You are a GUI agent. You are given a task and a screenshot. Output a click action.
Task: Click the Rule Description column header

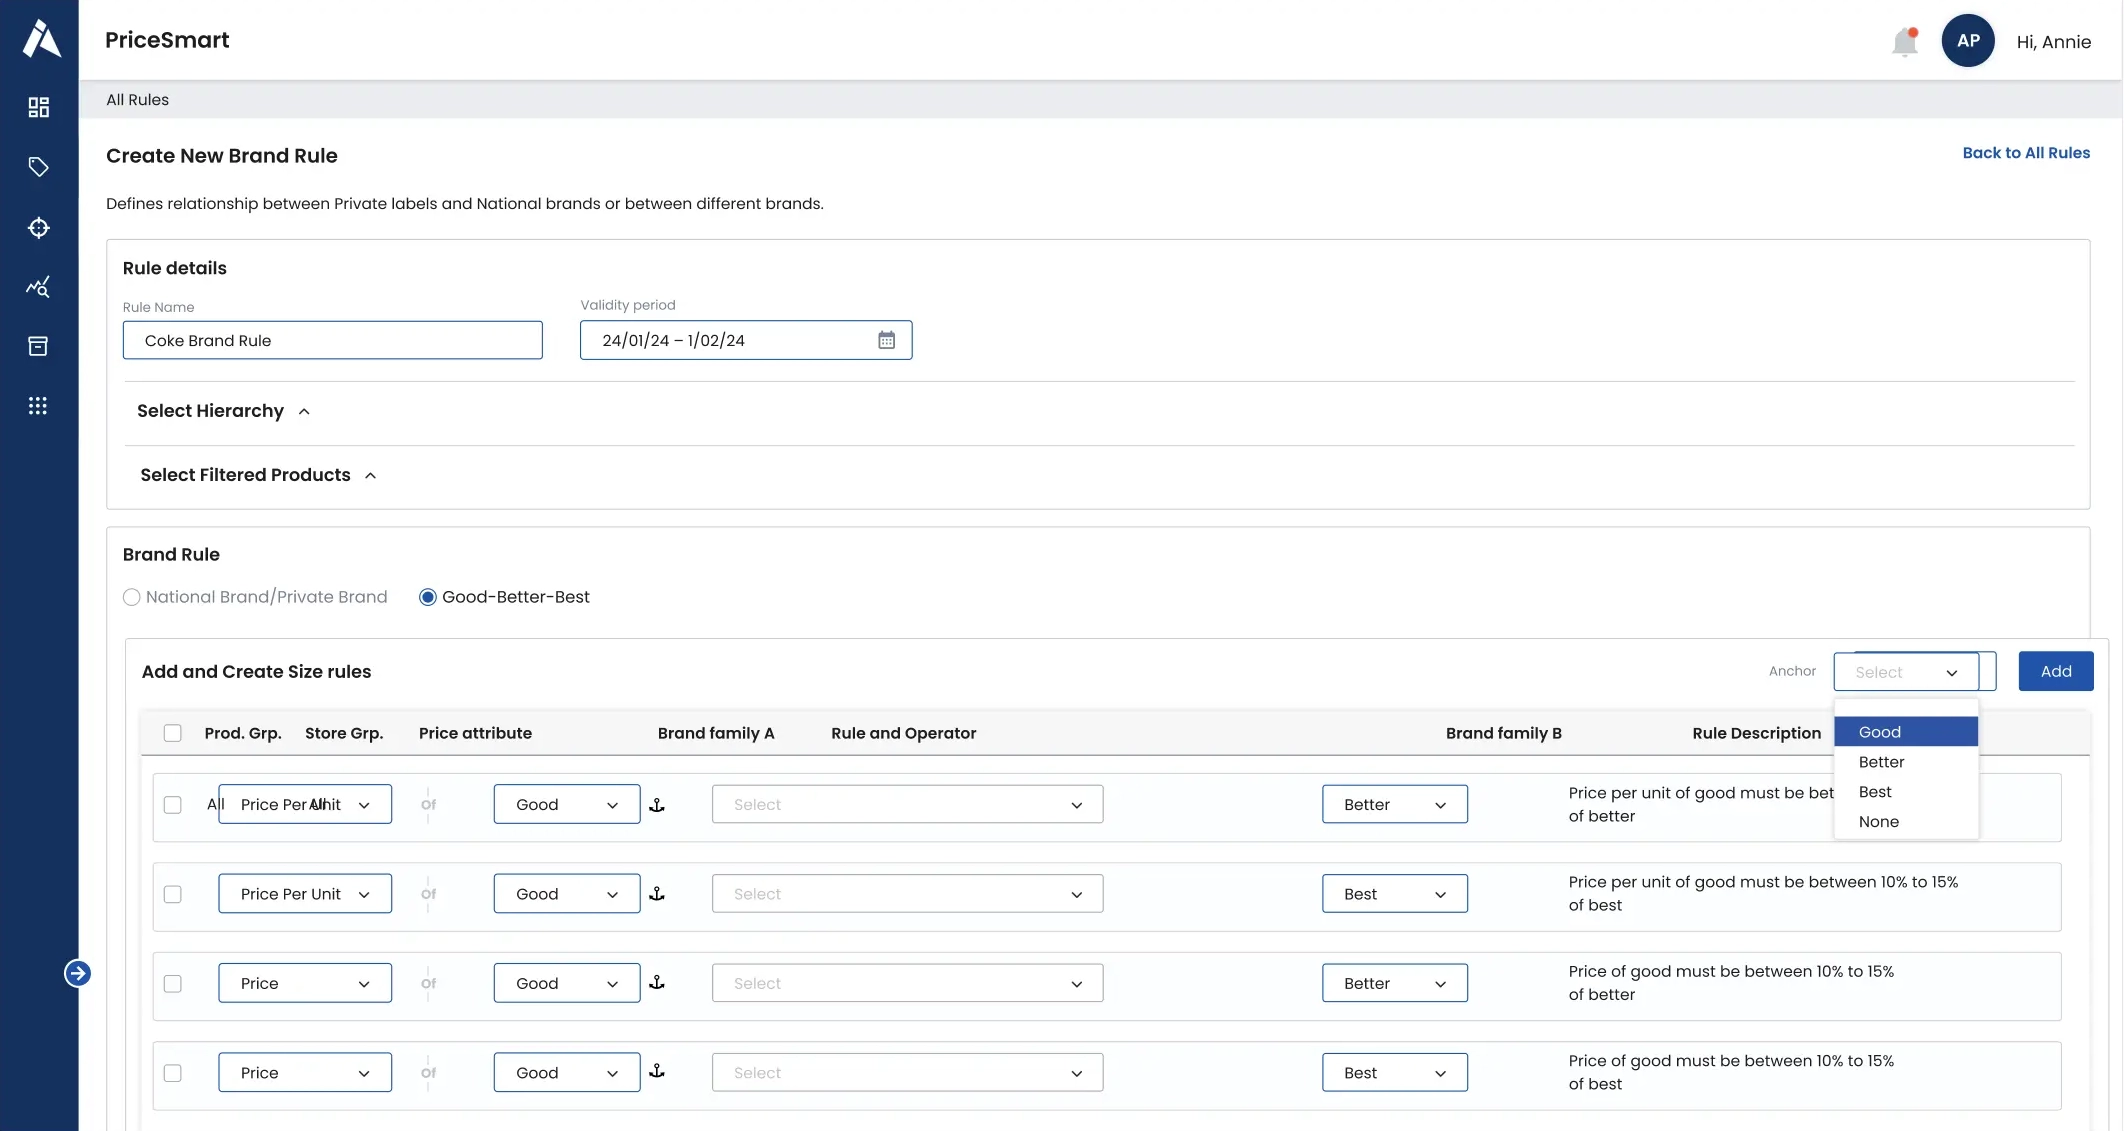tap(1756, 733)
